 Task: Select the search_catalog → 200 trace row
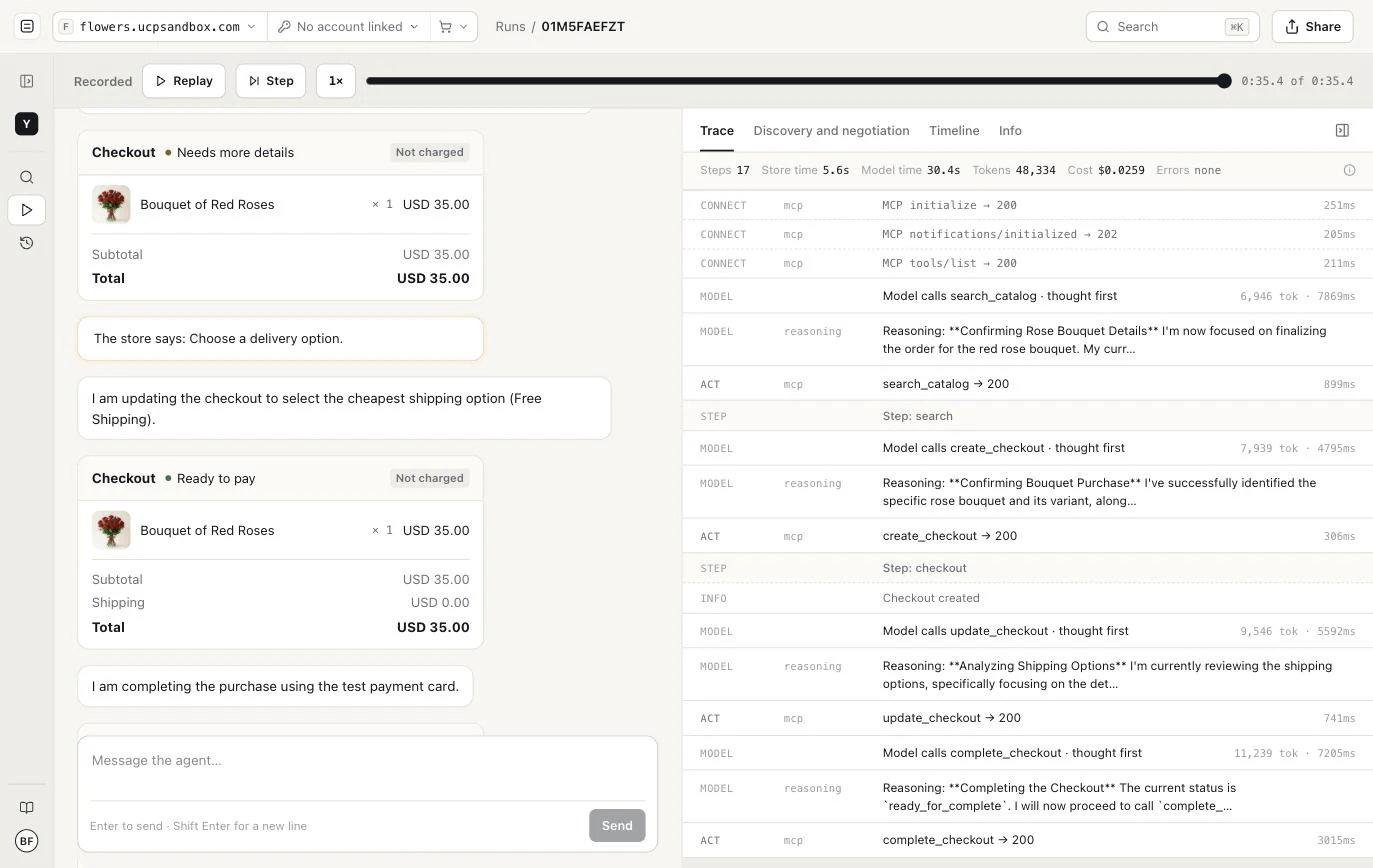click(x=1027, y=384)
